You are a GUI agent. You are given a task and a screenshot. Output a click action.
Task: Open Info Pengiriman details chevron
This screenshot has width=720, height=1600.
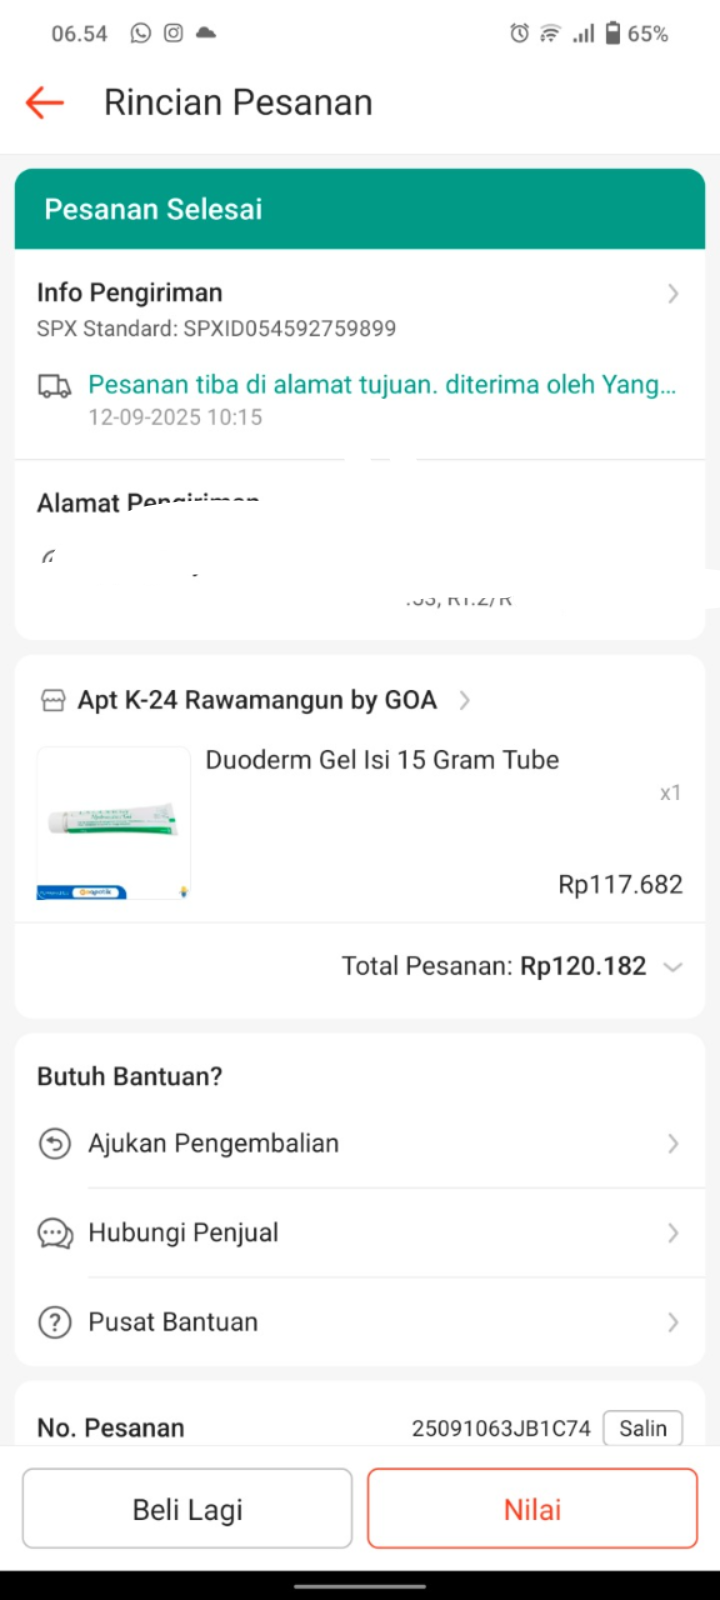tap(673, 293)
